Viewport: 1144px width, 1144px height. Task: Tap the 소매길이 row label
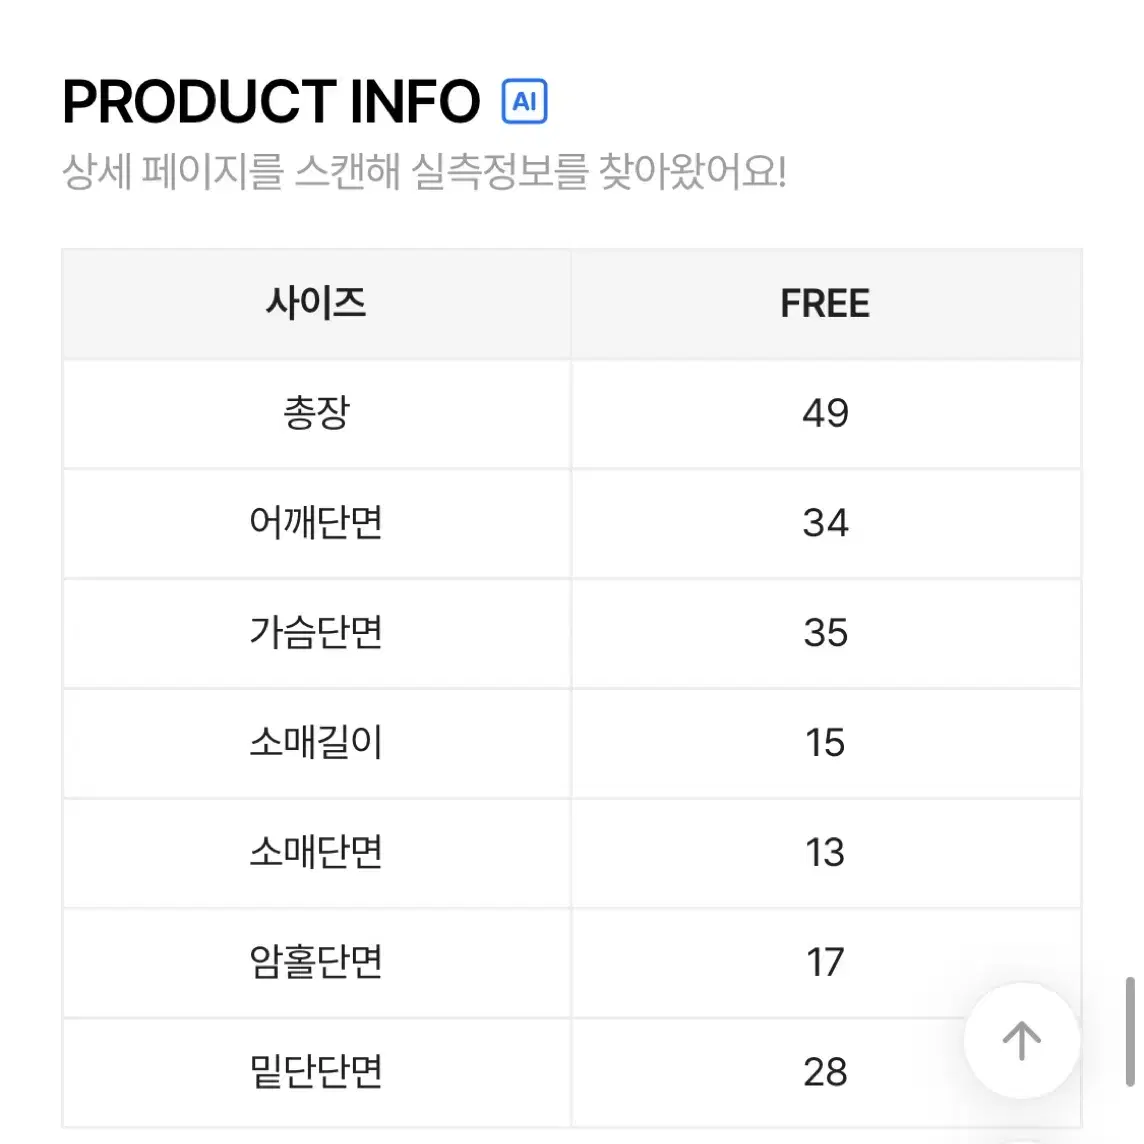(x=316, y=742)
